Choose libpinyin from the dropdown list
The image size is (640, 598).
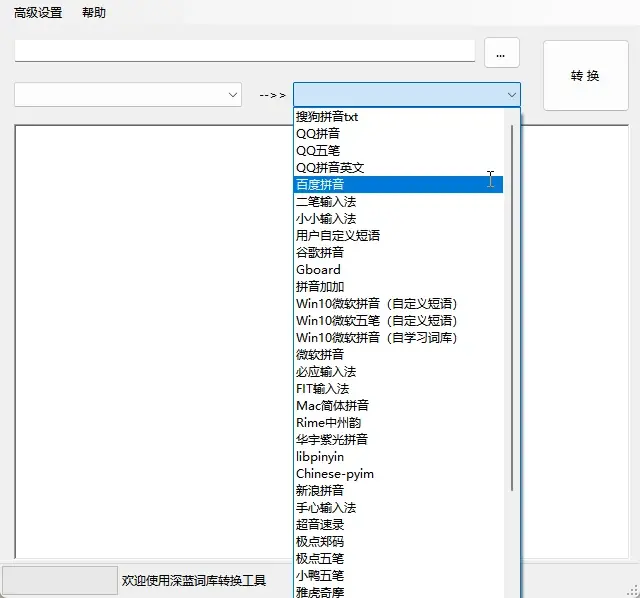(x=319, y=457)
